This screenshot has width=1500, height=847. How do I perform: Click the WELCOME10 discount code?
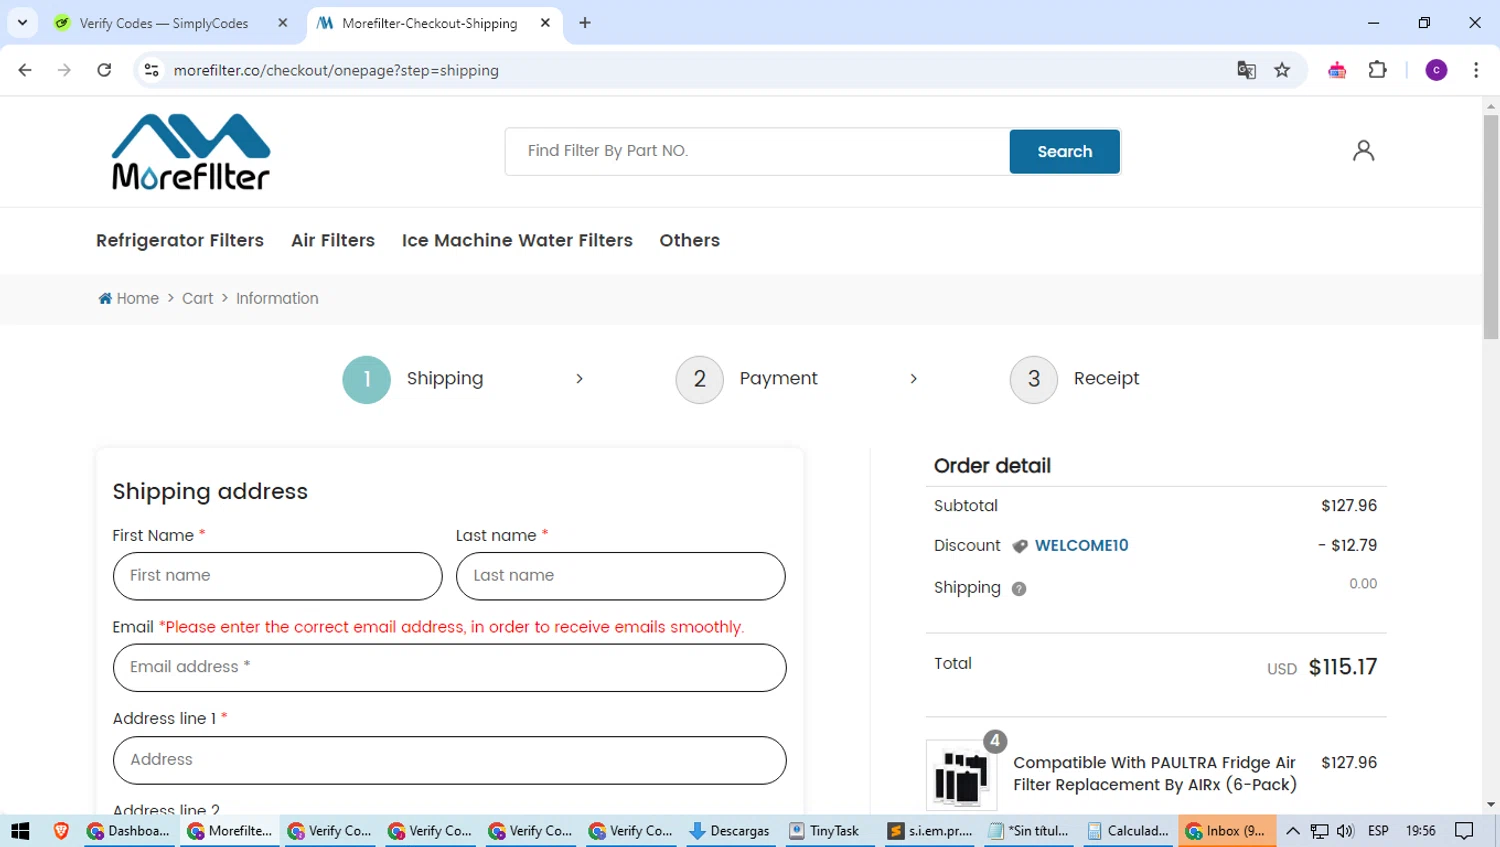[x=1081, y=546]
